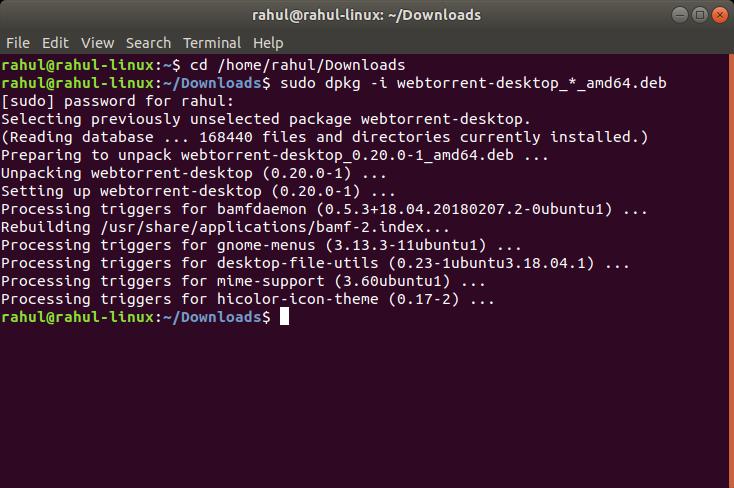
Task: Click the 'Processing triggers for desktop-file-utils' line
Action: (x=316, y=263)
